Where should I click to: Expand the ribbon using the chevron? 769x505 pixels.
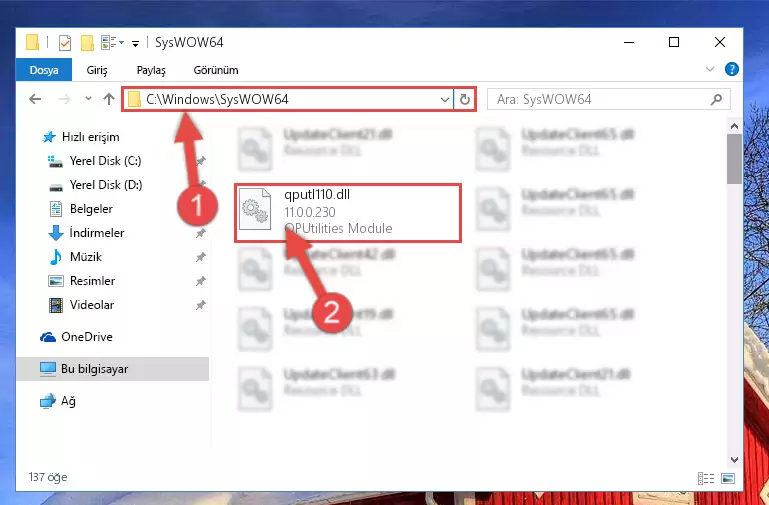[x=710, y=69]
